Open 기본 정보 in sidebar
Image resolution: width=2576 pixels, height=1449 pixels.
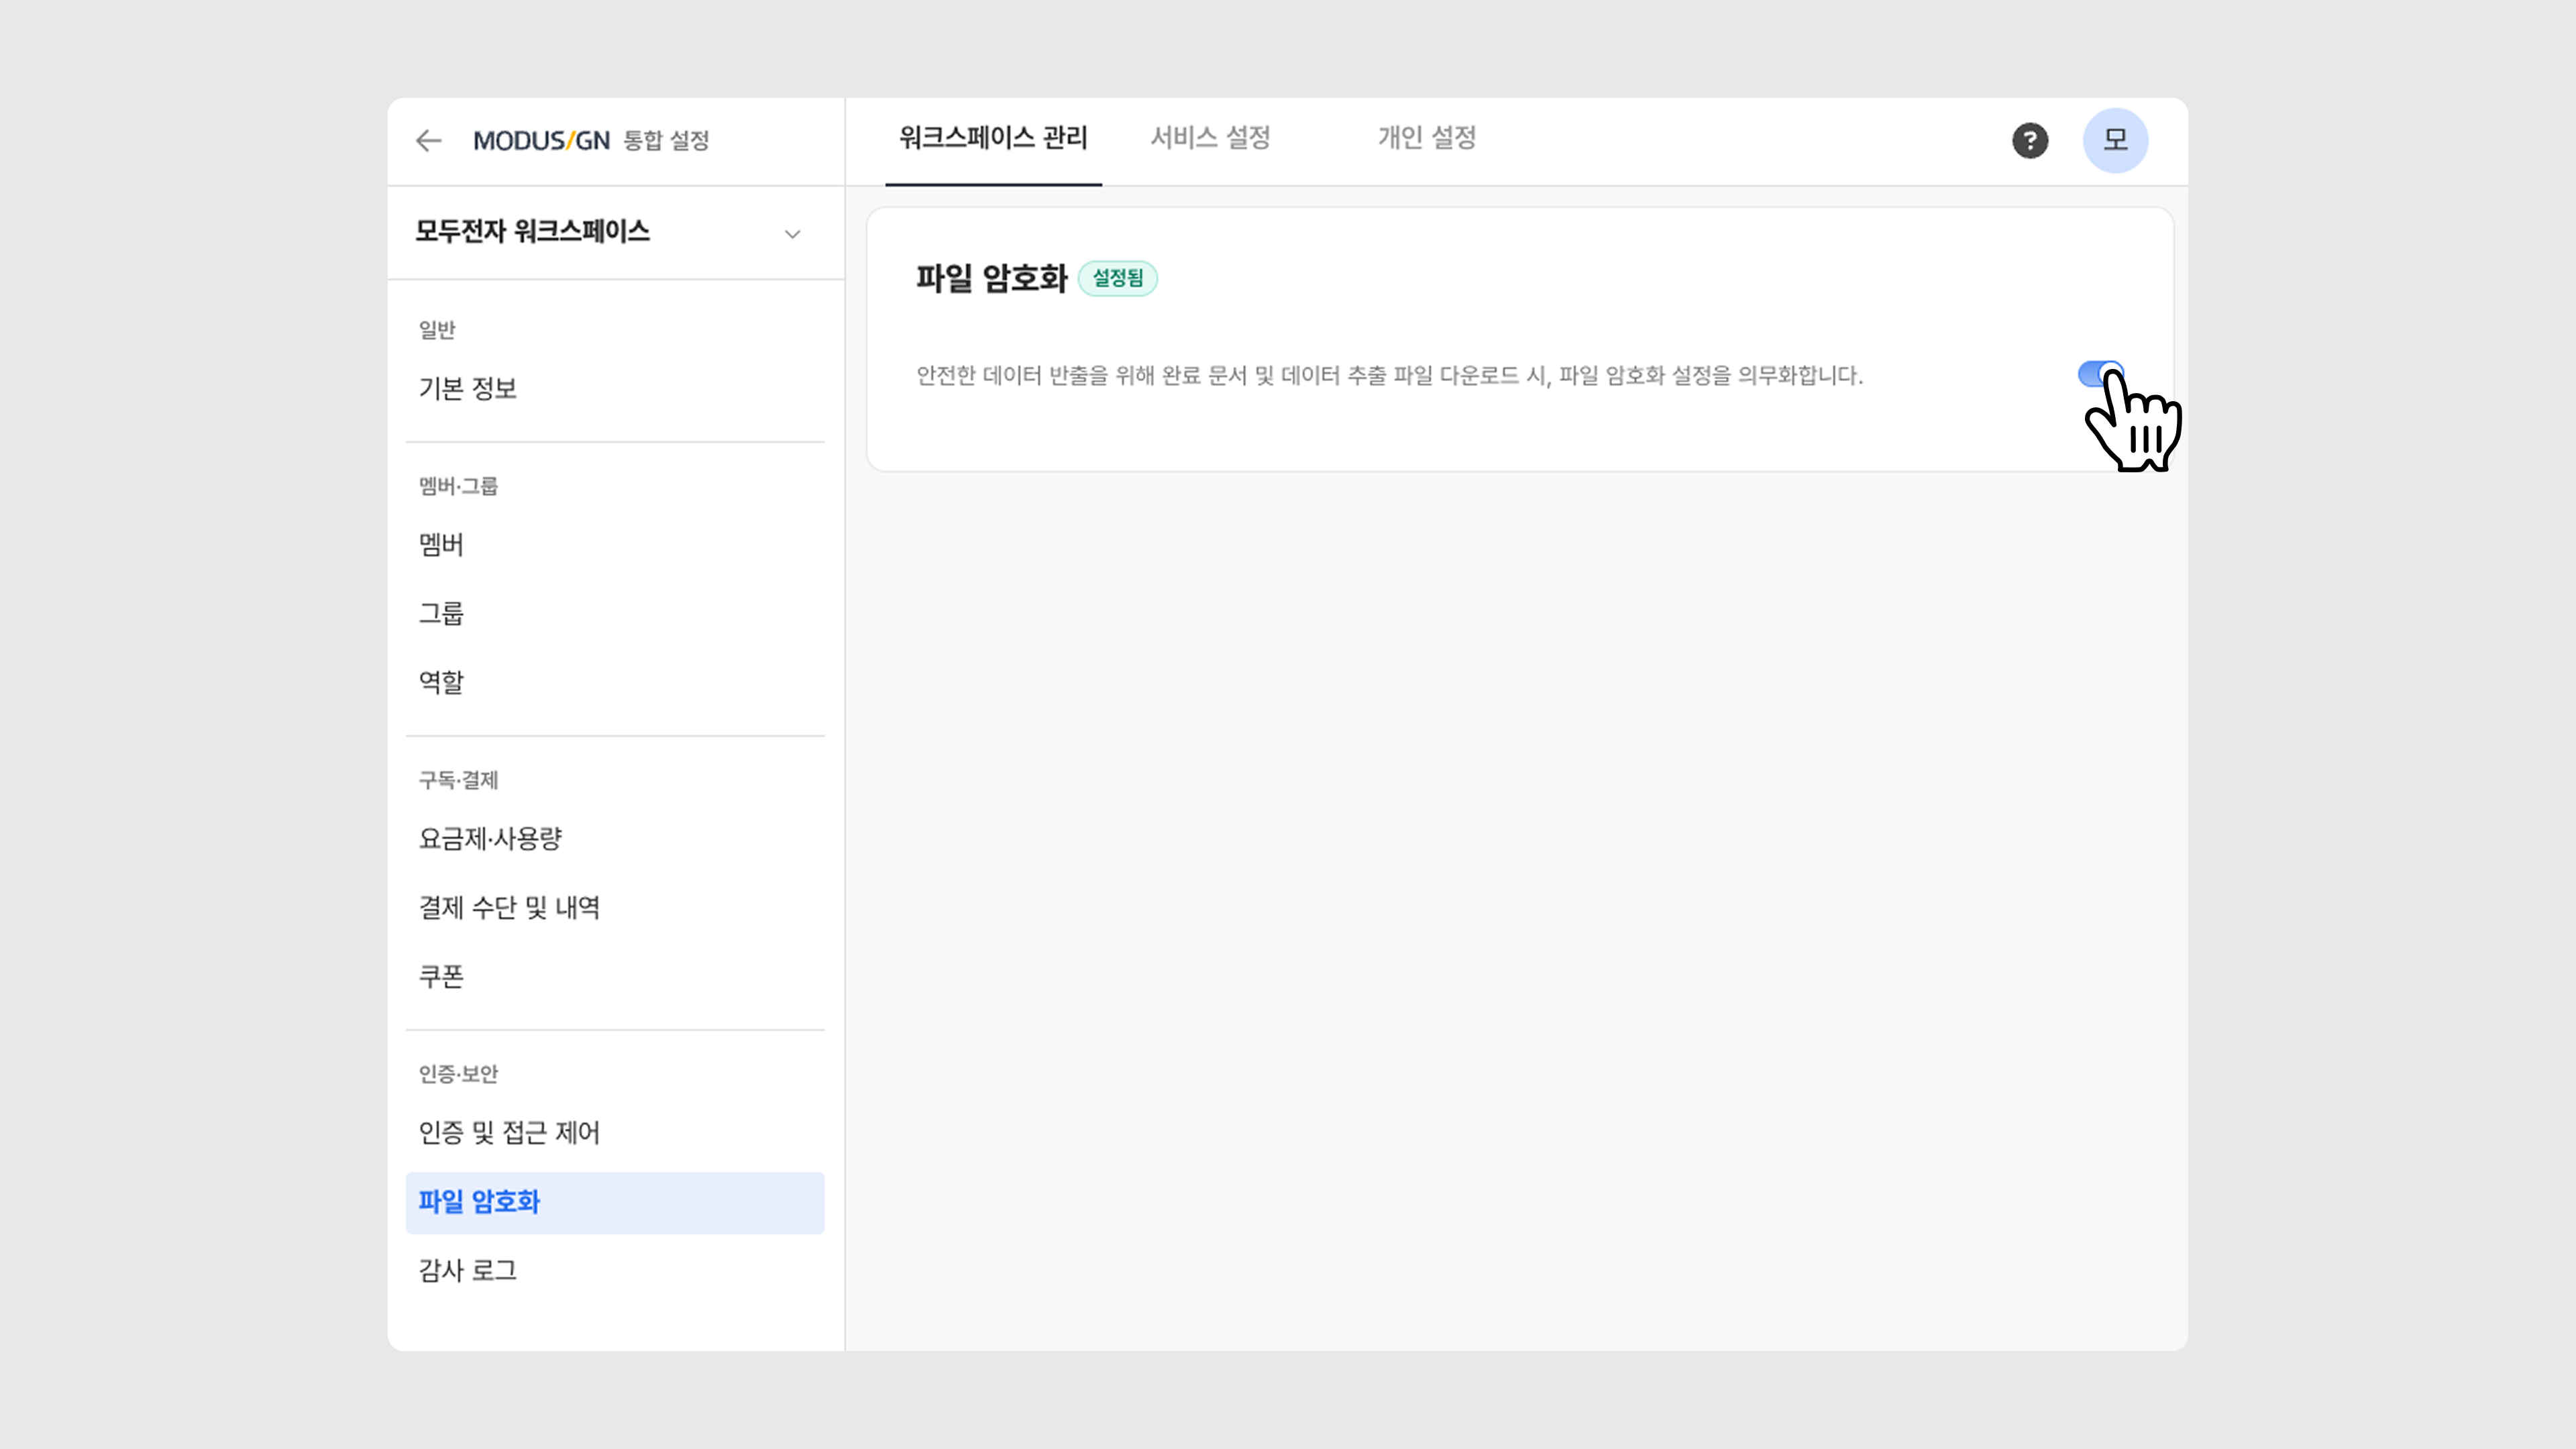[468, 388]
